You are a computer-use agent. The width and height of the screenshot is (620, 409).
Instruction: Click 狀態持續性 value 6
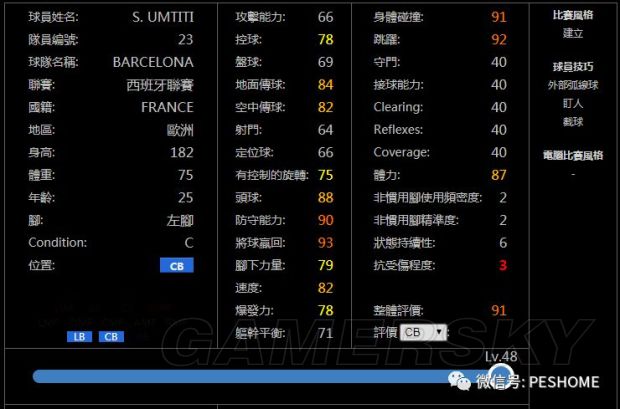[x=503, y=242]
